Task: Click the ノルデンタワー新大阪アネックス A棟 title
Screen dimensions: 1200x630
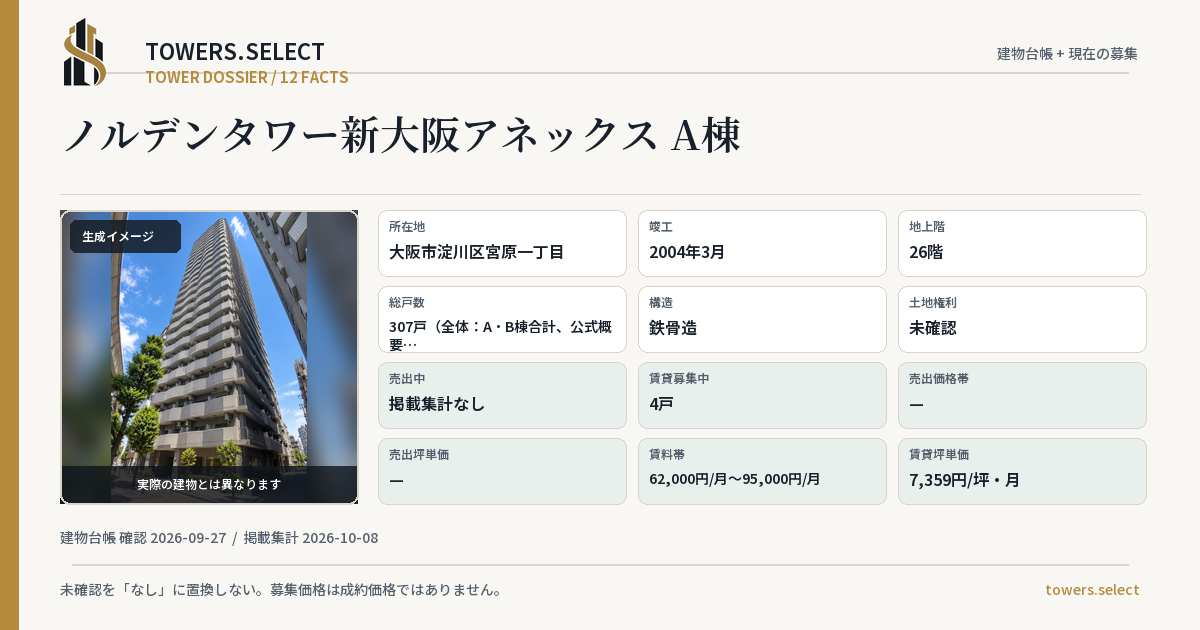Action: (401, 136)
